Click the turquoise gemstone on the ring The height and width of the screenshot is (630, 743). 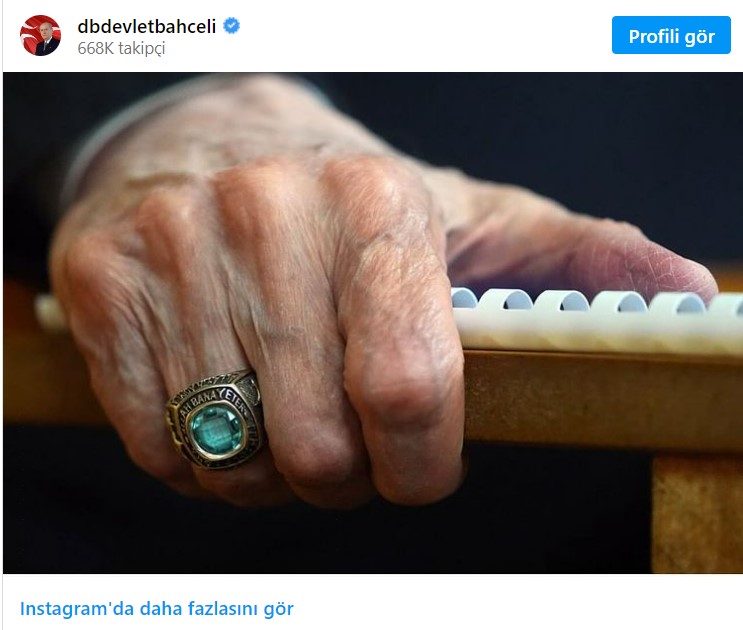tap(216, 429)
